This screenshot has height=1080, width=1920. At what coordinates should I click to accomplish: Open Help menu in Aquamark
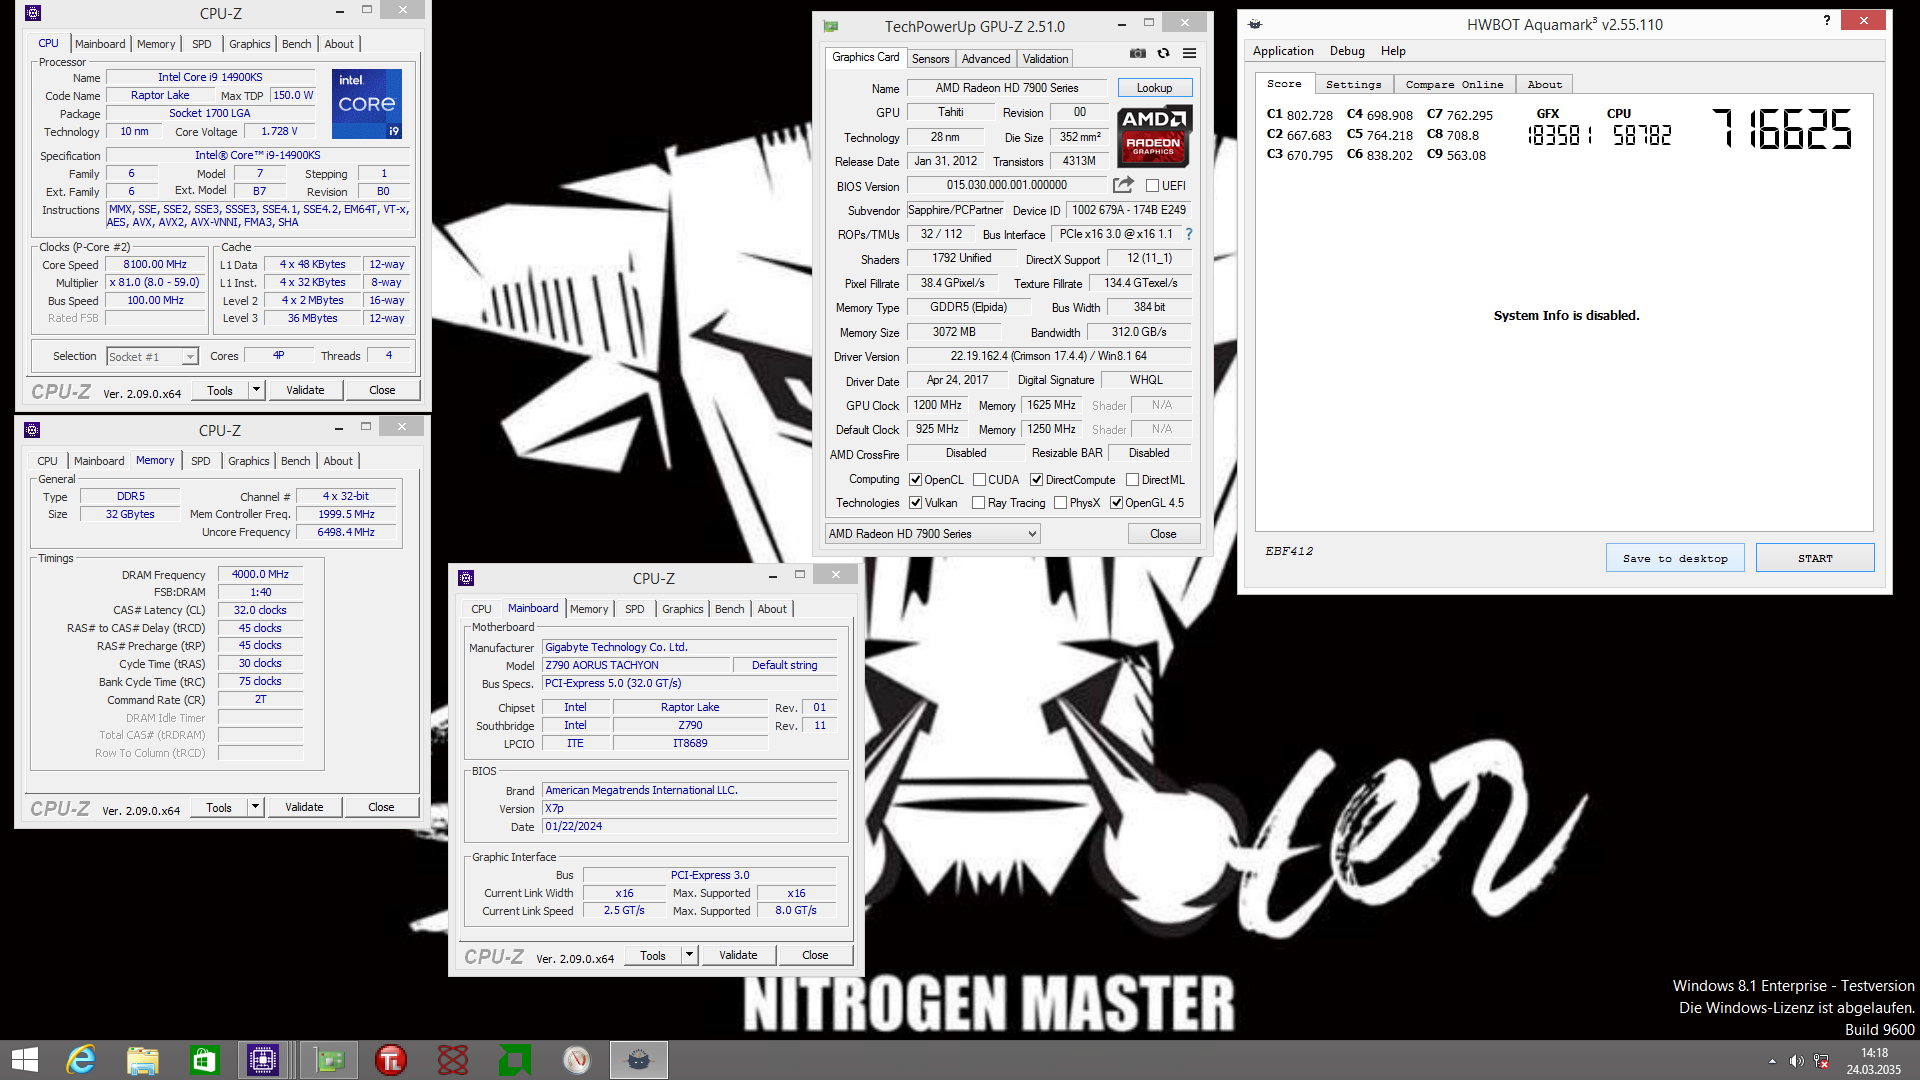[x=1393, y=51]
